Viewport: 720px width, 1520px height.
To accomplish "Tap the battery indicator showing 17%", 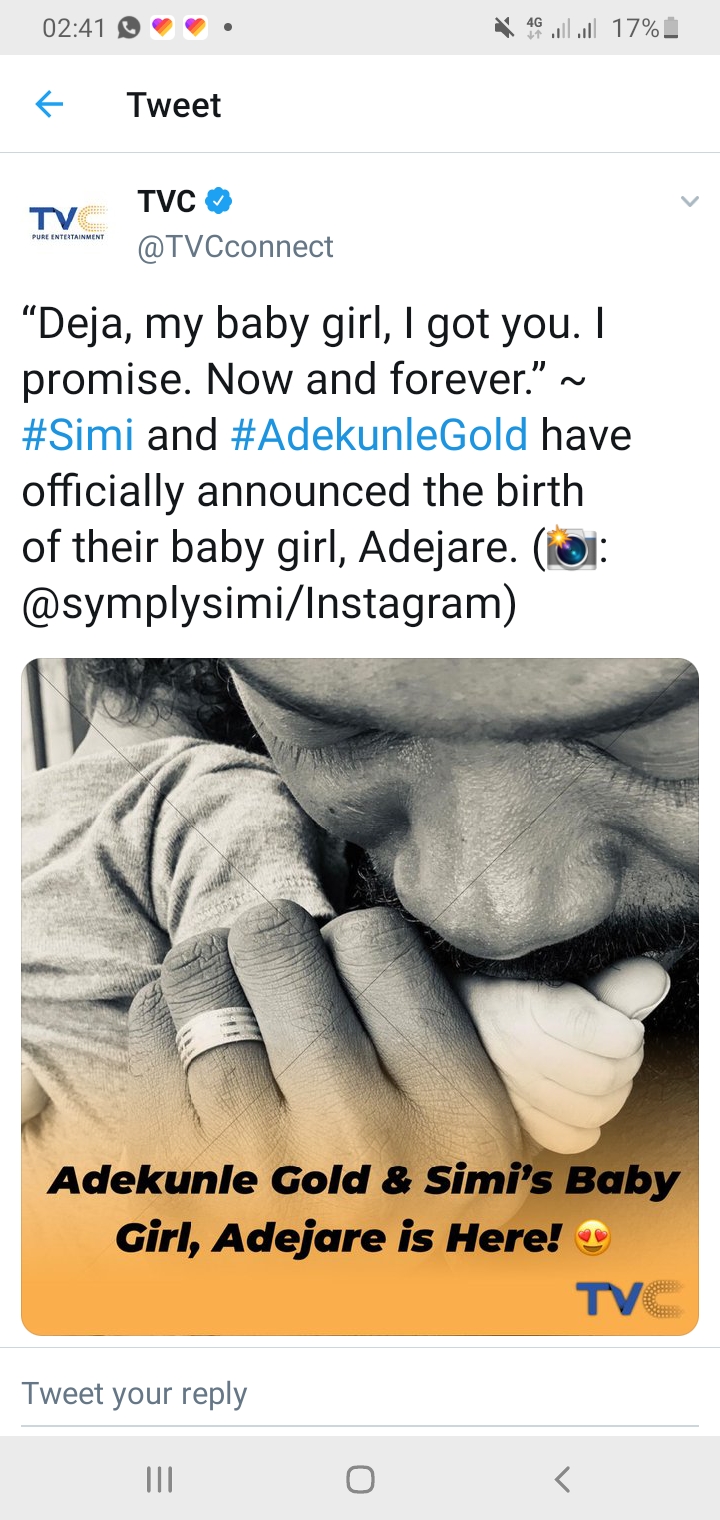I will click(646, 28).
